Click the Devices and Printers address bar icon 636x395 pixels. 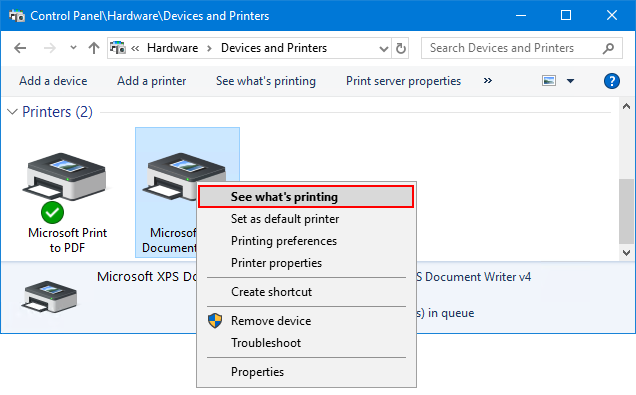click(x=118, y=48)
